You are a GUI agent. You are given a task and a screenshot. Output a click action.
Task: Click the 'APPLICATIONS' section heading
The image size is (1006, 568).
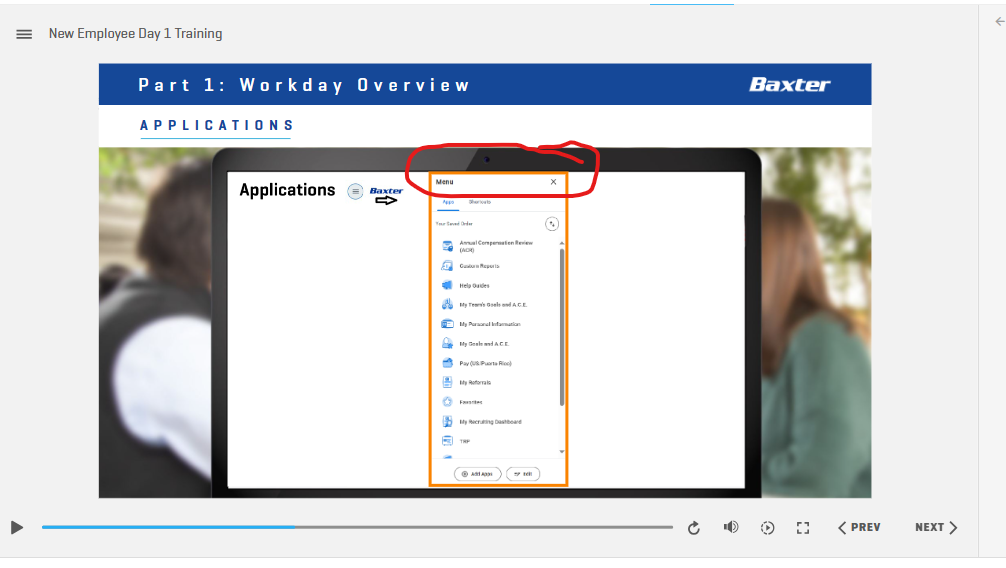pyautogui.click(x=217, y=125)
